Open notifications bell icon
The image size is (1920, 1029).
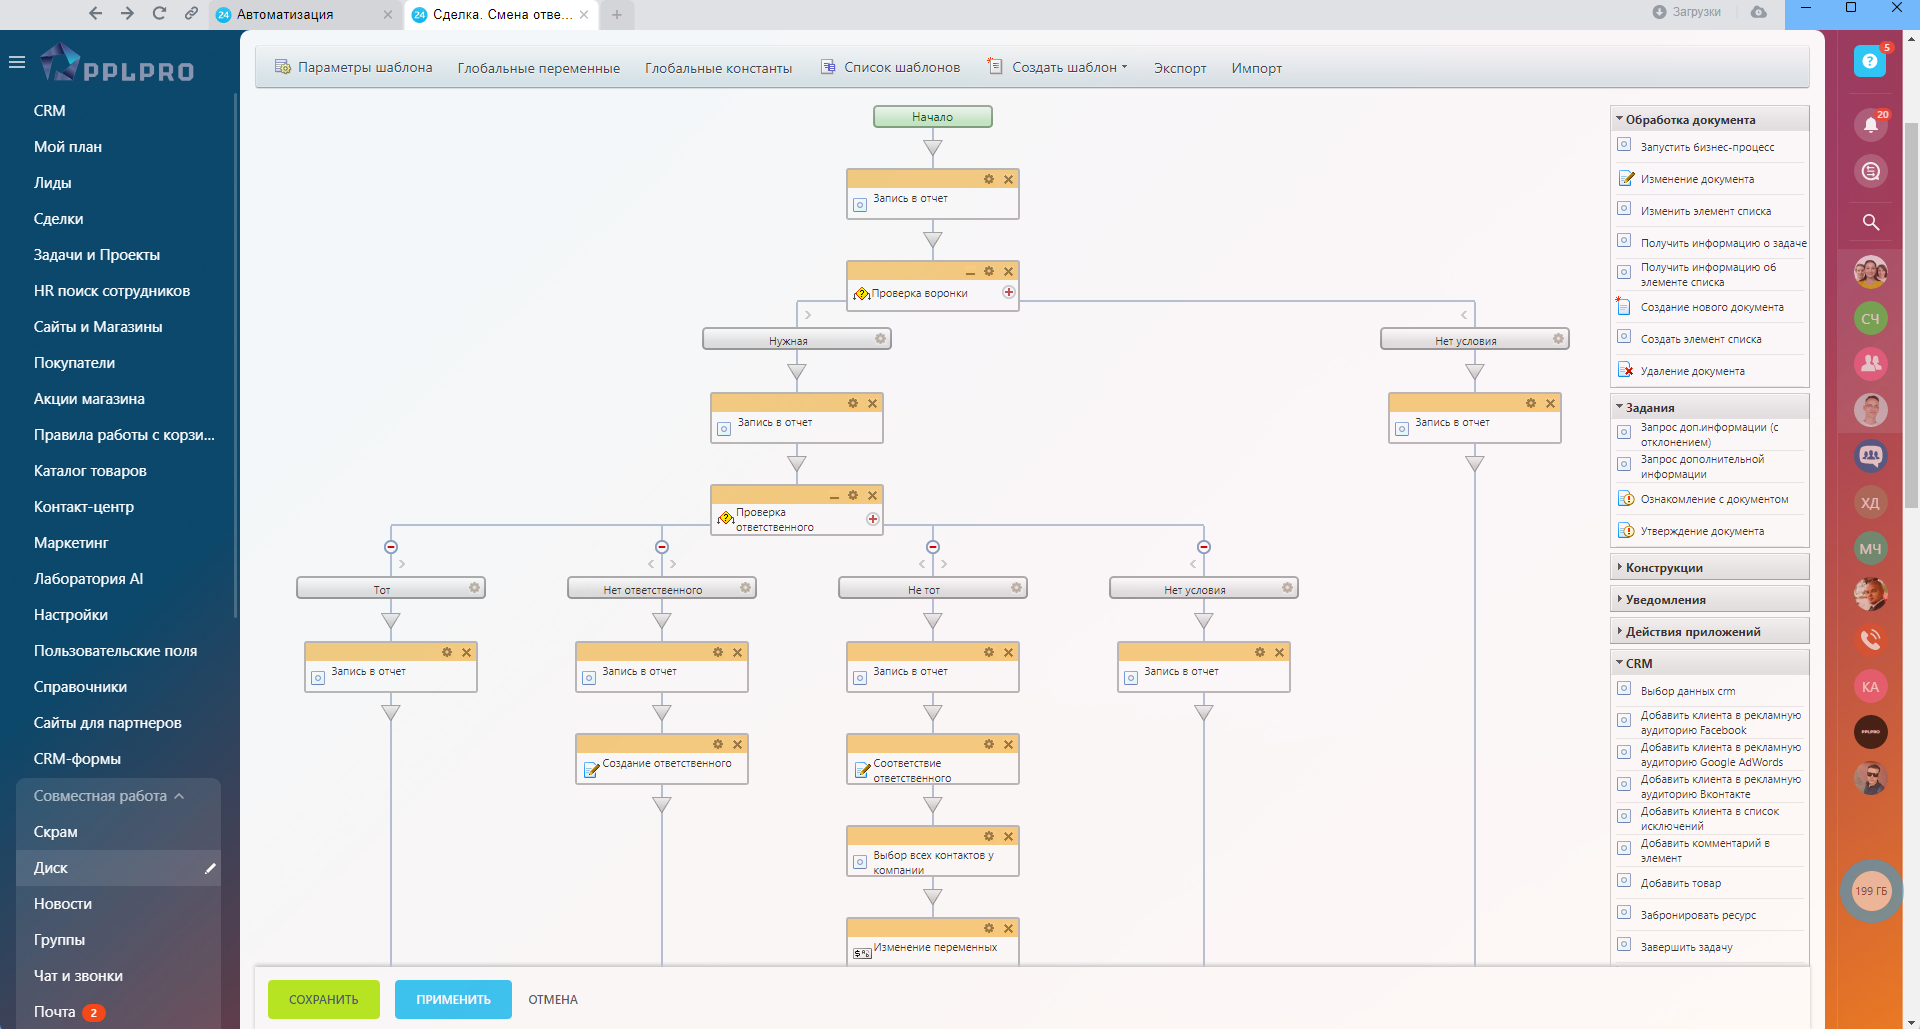pyautogui.click(x=1870, y=125)
